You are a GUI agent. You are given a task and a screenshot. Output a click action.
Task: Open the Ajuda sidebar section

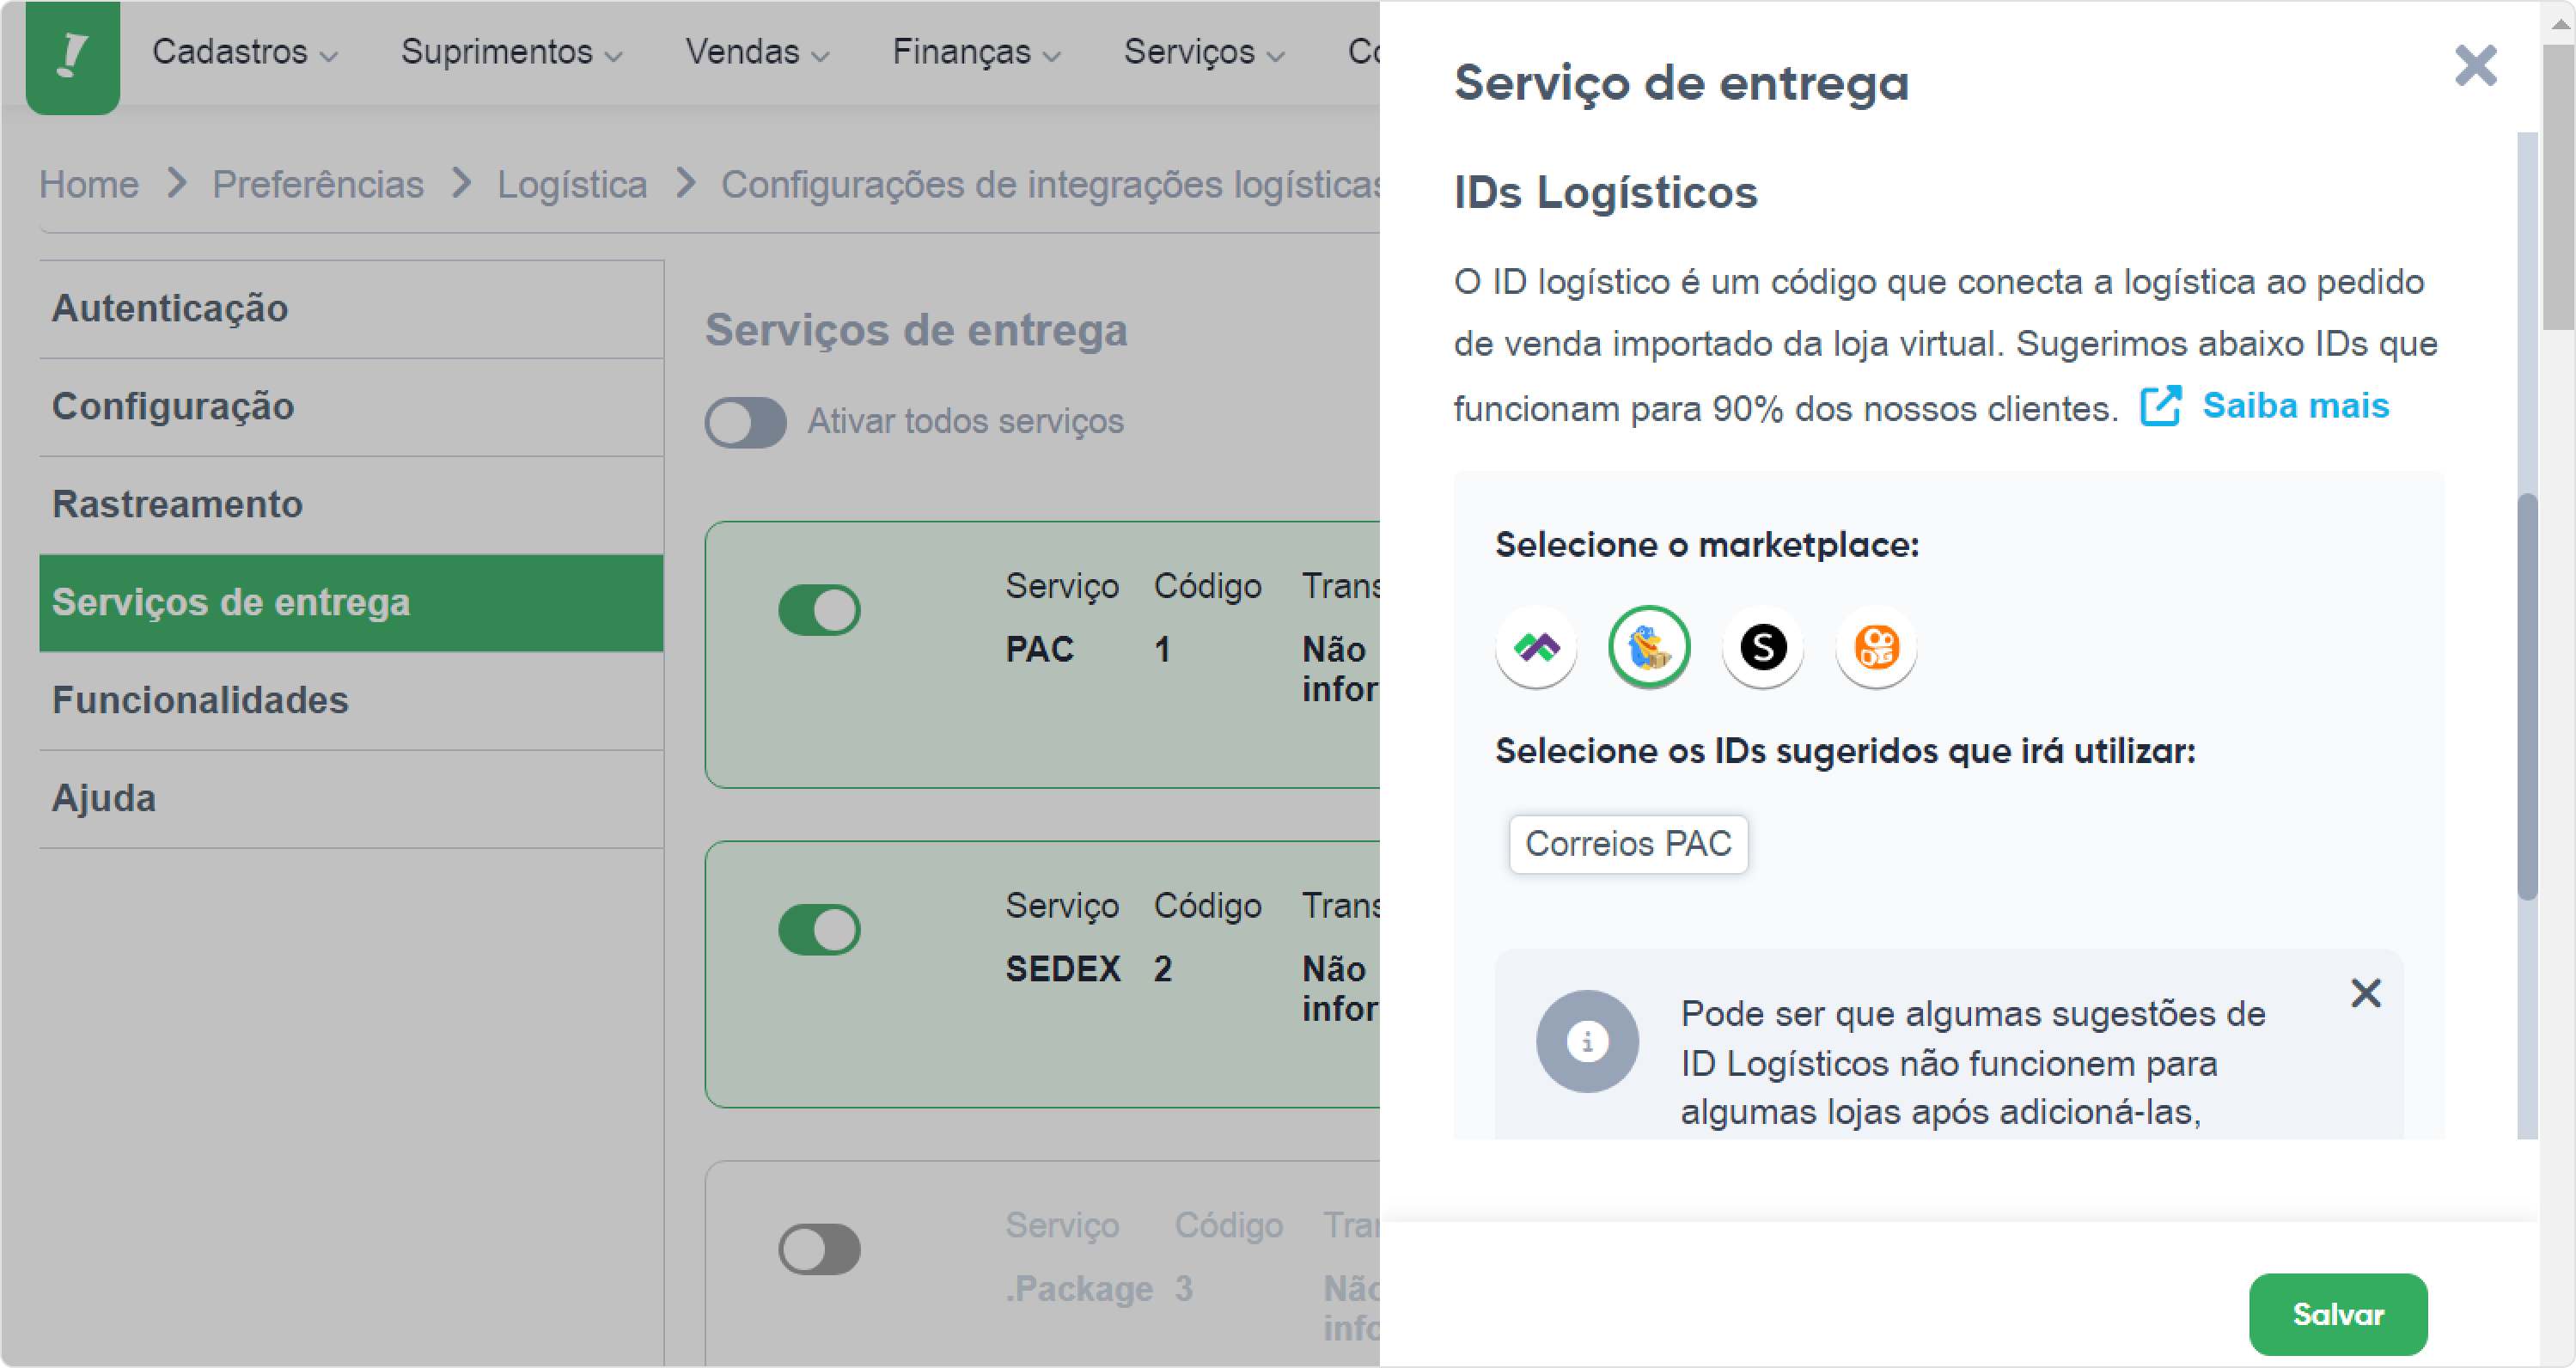(x=351, y=799)
